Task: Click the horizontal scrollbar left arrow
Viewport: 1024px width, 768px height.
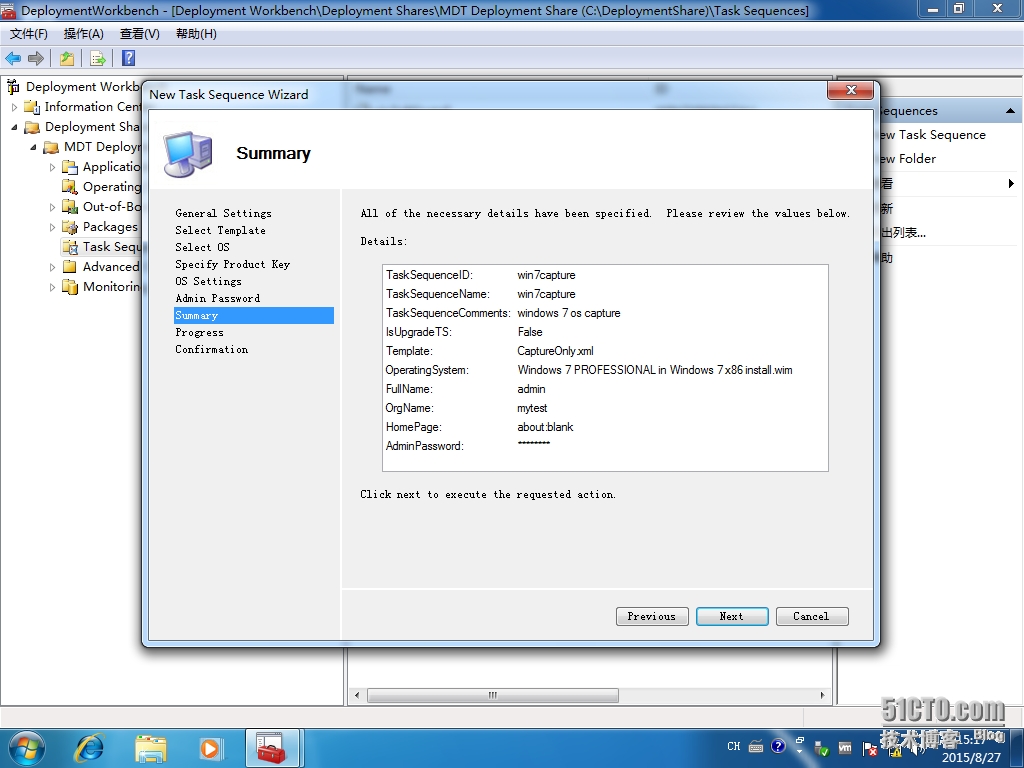Action: point(357,695)
